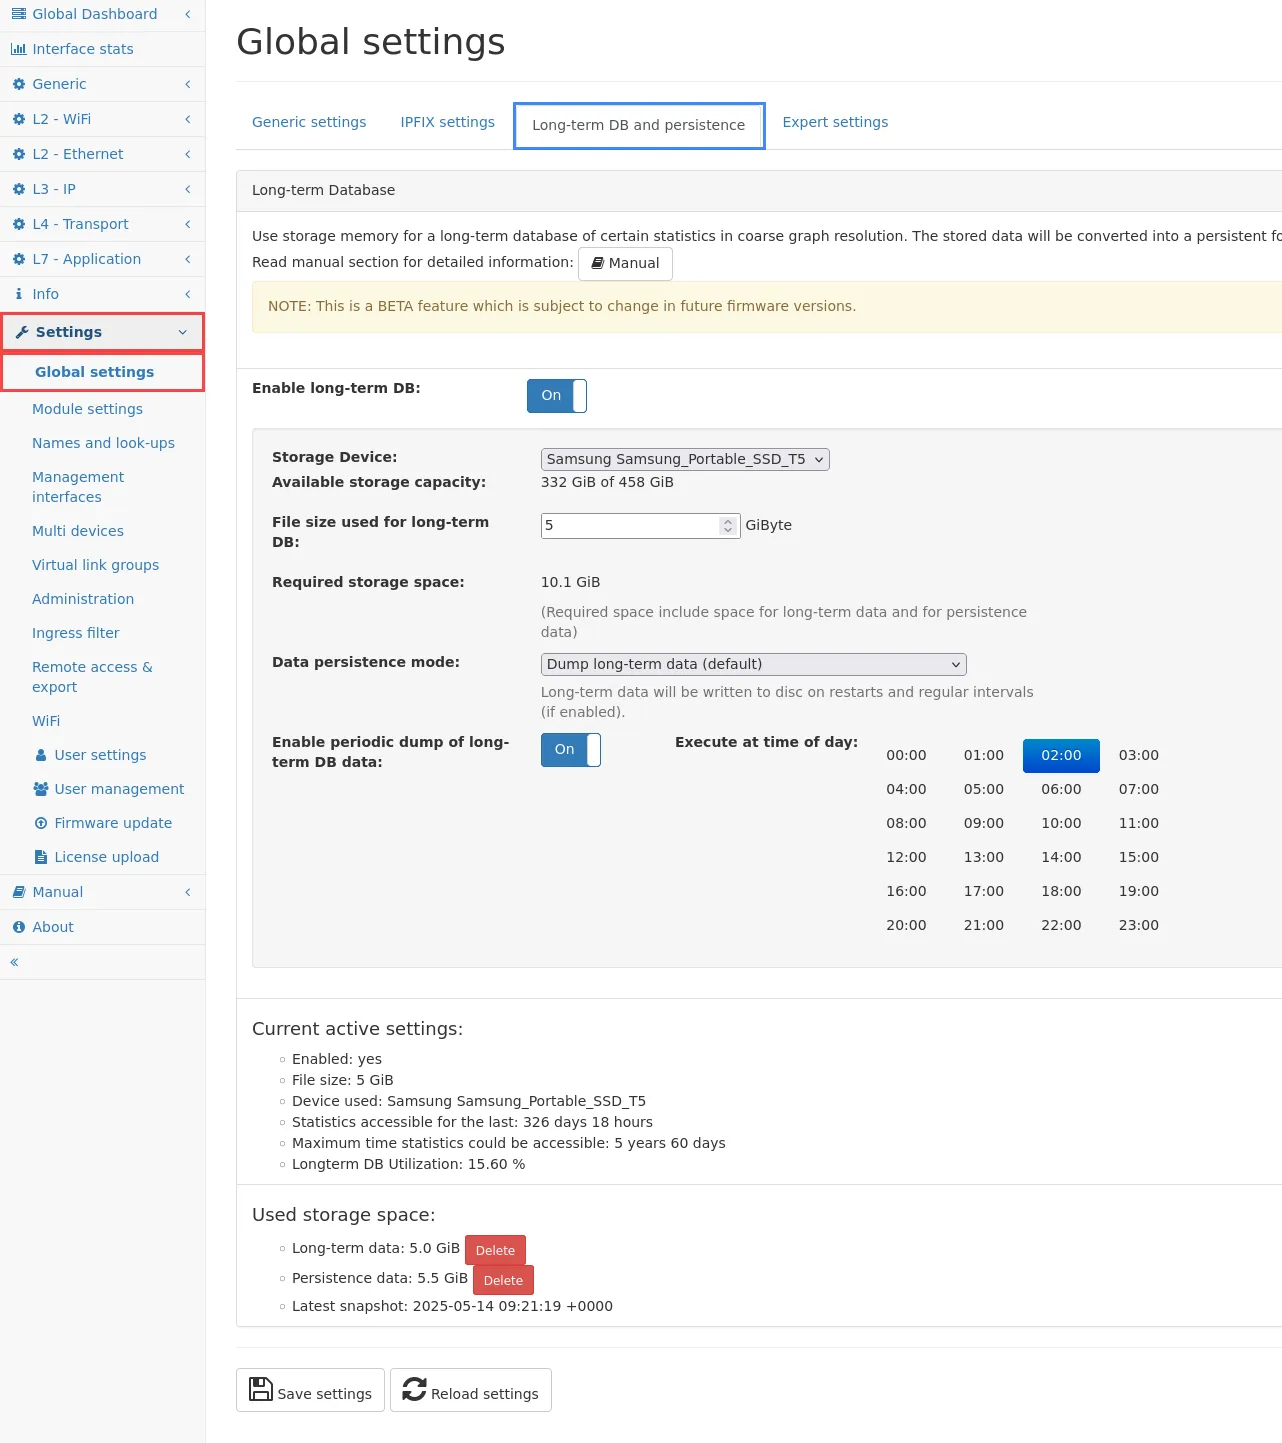
Task: Collapse the sidebar using the chevron icon
Action: pos(14,961)
